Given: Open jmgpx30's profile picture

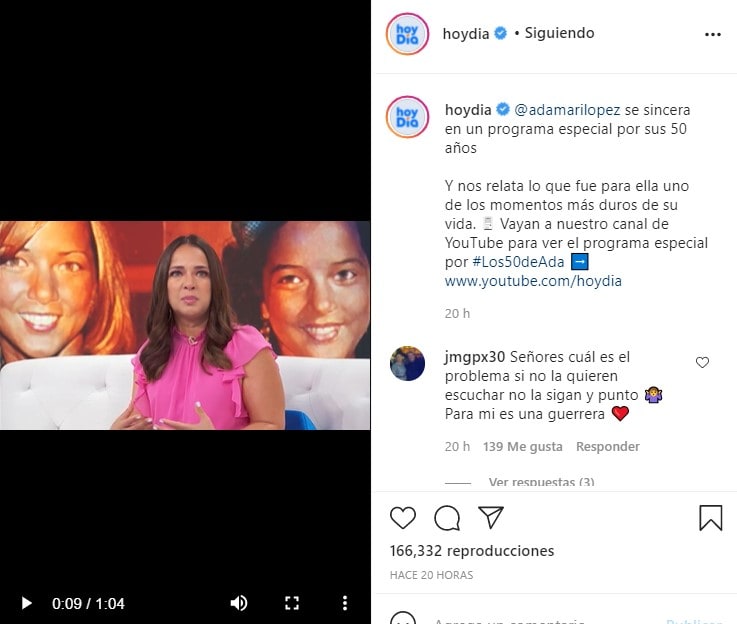Looking at the screenshot, I should tap(407, 363).
